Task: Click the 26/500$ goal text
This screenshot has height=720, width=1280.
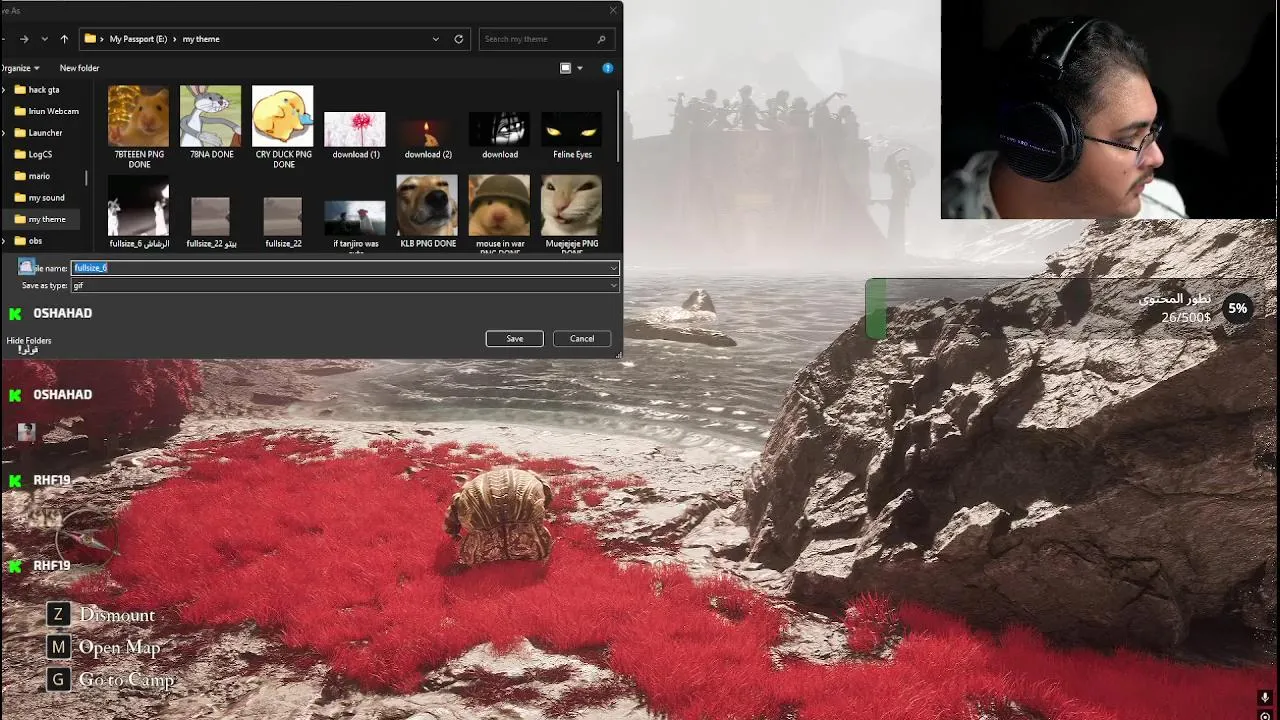Action: [x=1186, y=318]
